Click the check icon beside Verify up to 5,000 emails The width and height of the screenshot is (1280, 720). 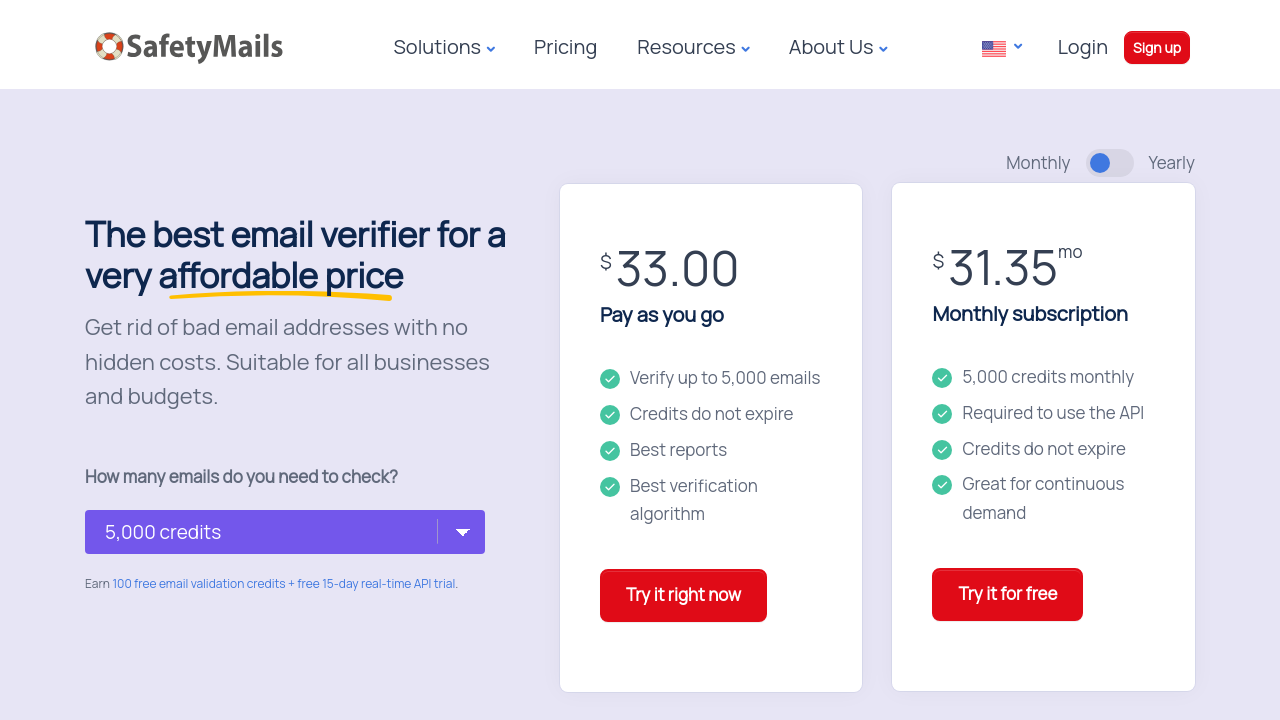pyautogui.click(x=610, y=379)
